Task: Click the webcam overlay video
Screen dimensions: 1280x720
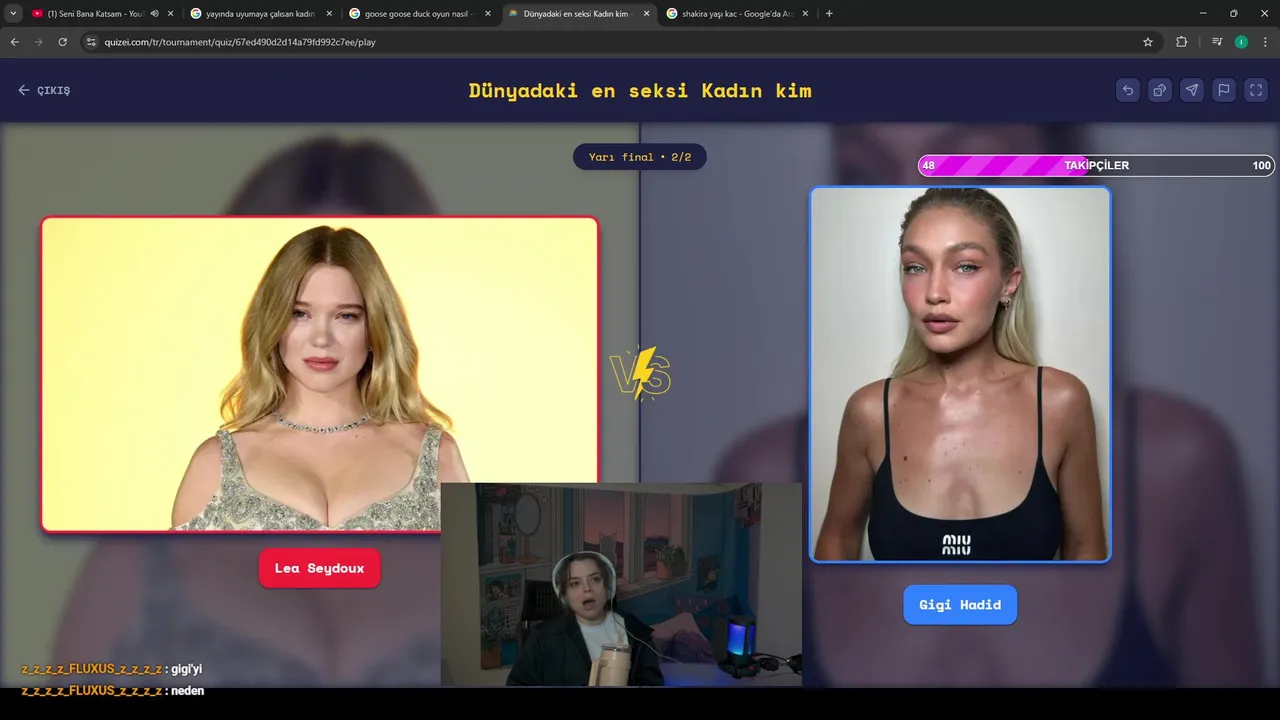Action: [621, 585]
